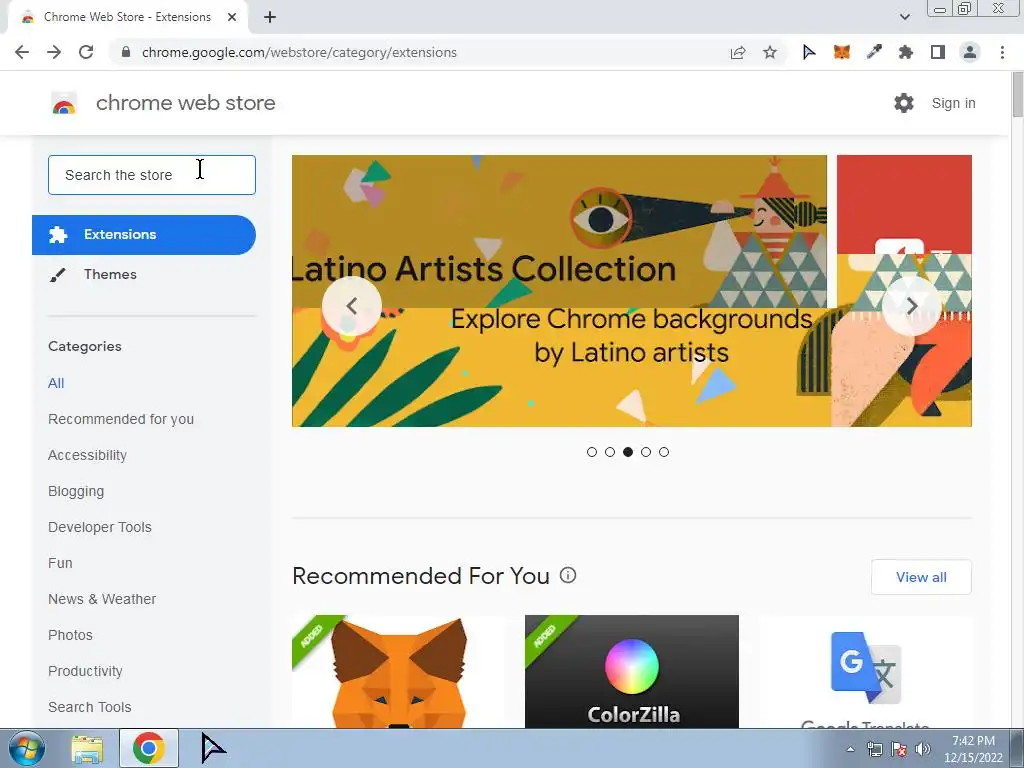
Task: Click the Chrome taskbar icon
Action: tap(149, 748)
